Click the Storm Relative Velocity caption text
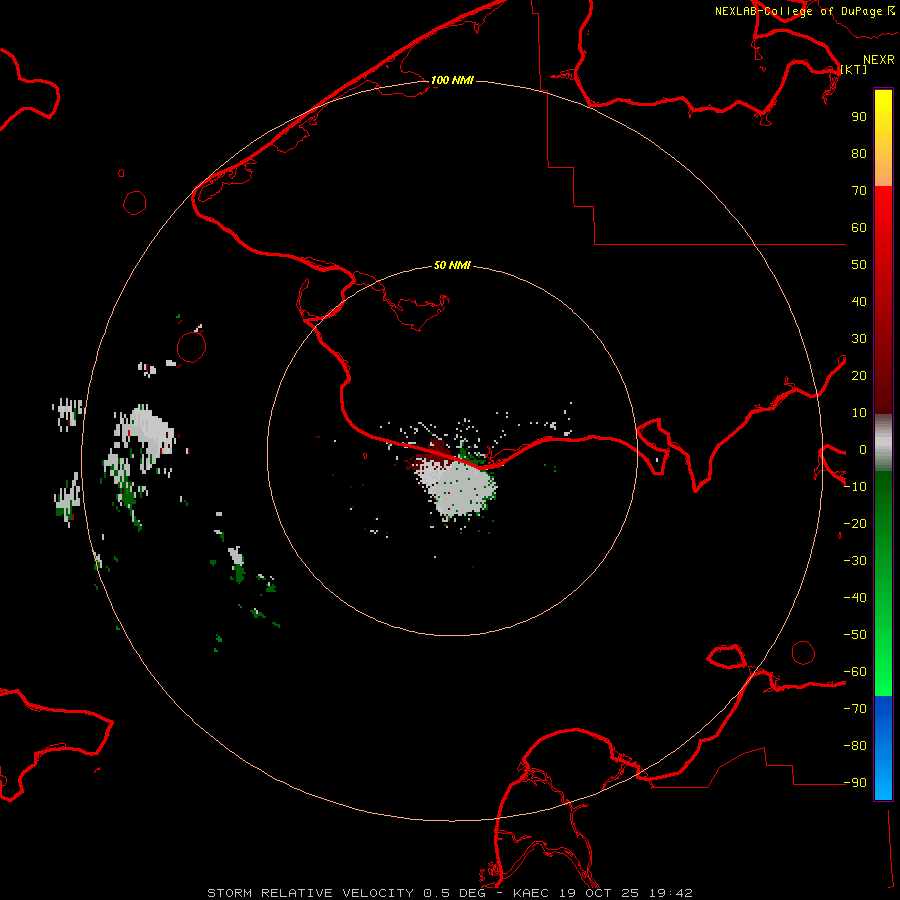Screen dimensions: 900x900 [x=449, y=893]
